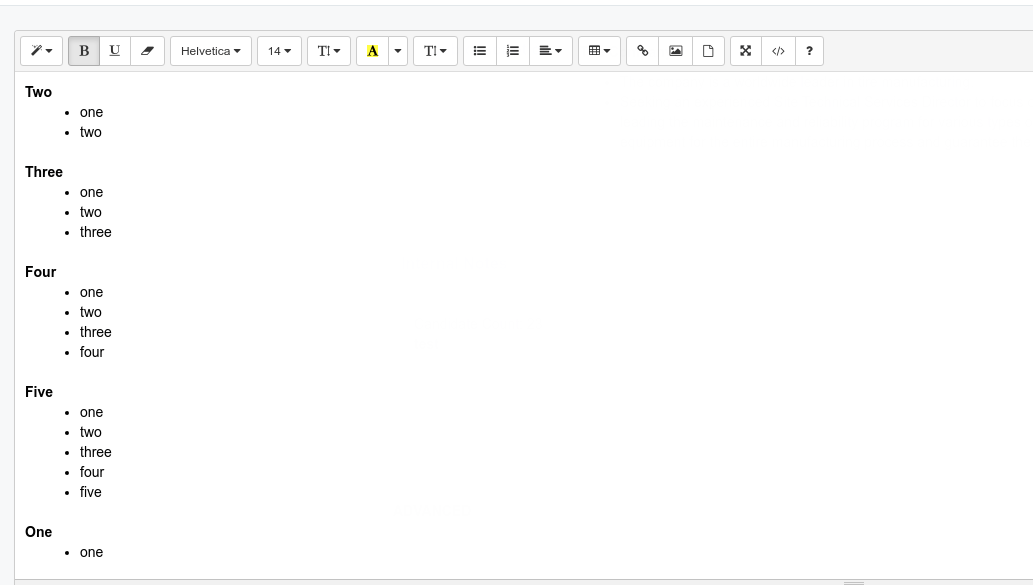Switch to code view icon
The width and height of the screenshot is (1033, 585).
click(x=778, y=51)
